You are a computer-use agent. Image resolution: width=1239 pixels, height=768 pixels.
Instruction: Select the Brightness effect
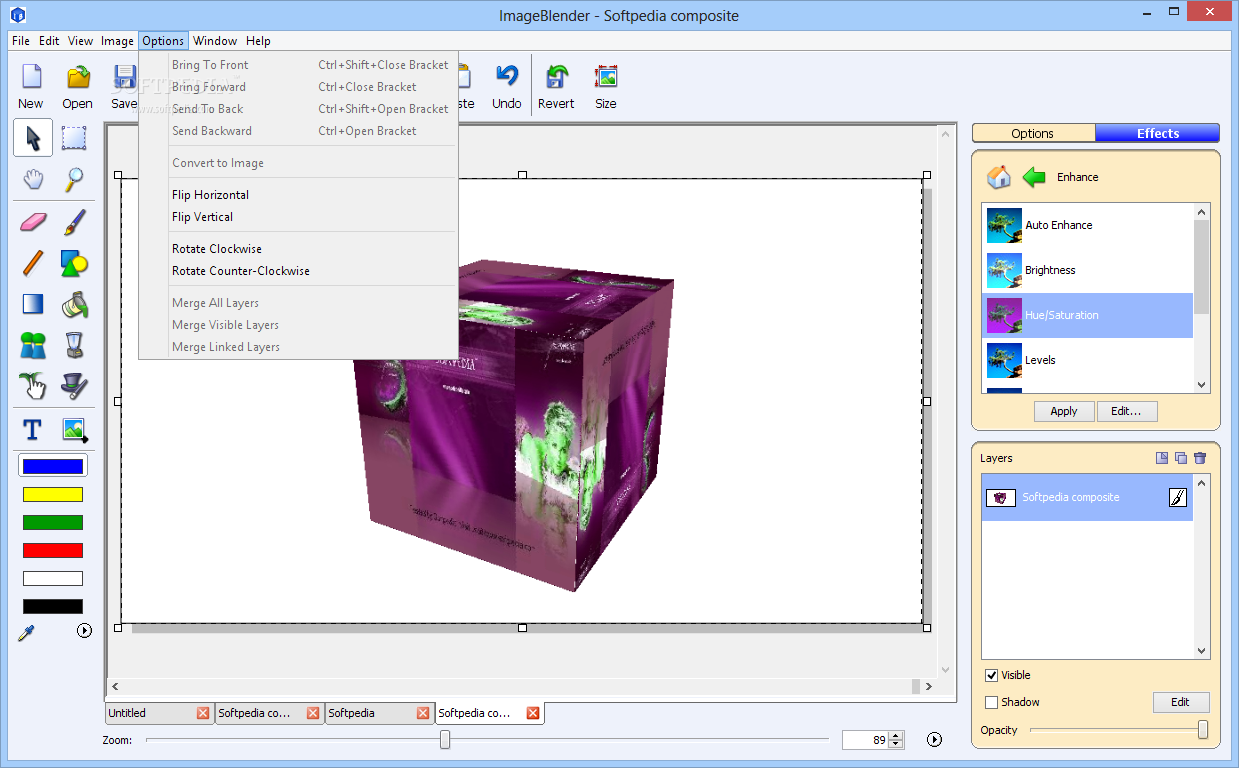point(1088,270)
